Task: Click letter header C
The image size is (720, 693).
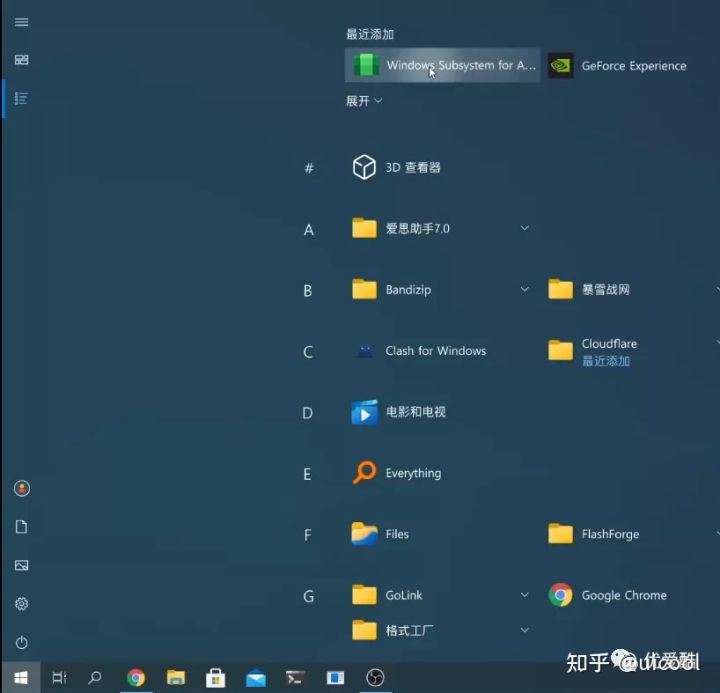Action: [x=308, y=352]
